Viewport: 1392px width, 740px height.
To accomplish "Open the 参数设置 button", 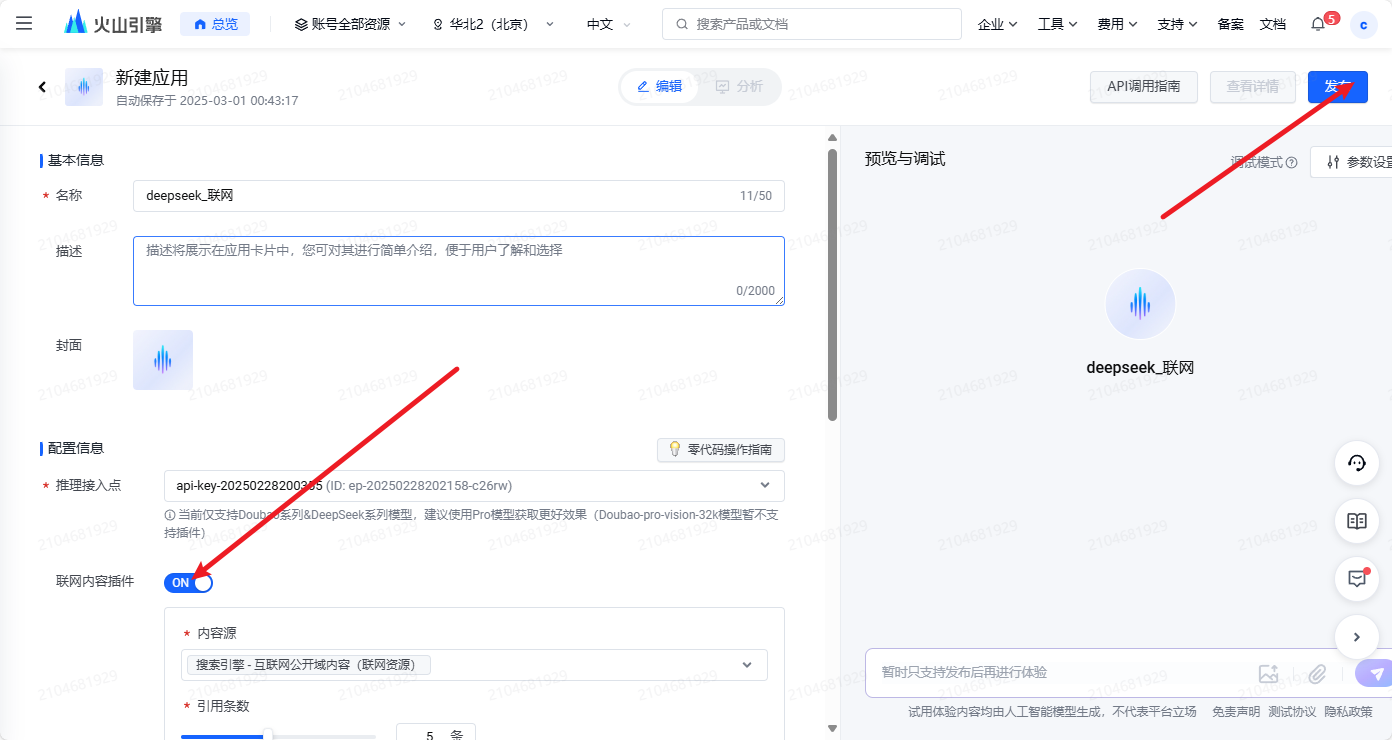I will pos(1352,162).
